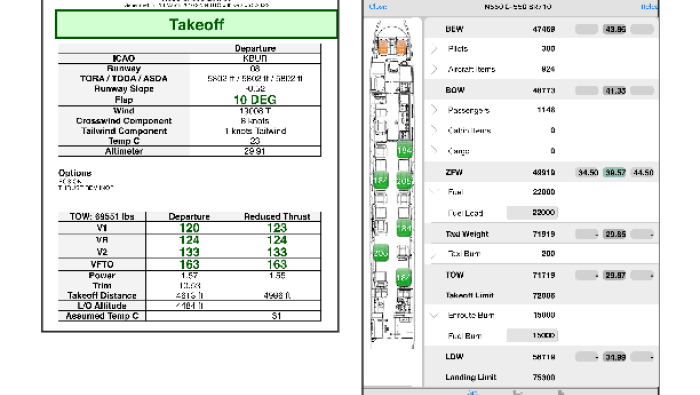Edit the Fuel Burn field 15000
Image resolution: width=700 pixels, height=395 pixels.
[x=532, y=336]
